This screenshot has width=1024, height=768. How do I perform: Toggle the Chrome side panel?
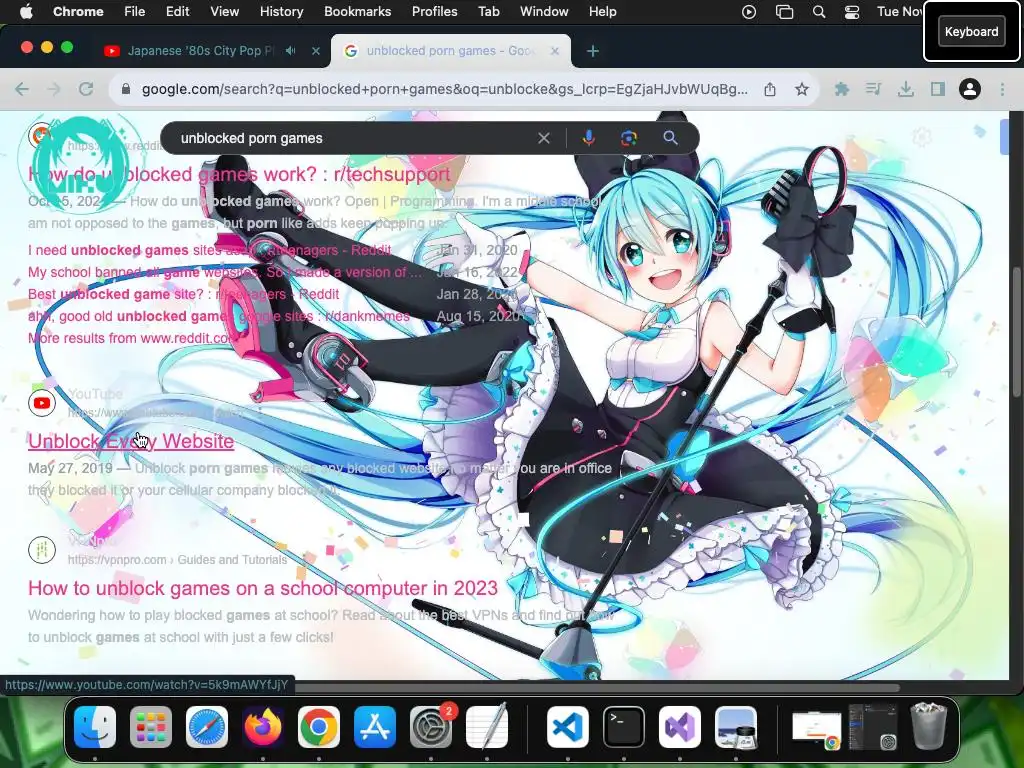tap(937, 89)
